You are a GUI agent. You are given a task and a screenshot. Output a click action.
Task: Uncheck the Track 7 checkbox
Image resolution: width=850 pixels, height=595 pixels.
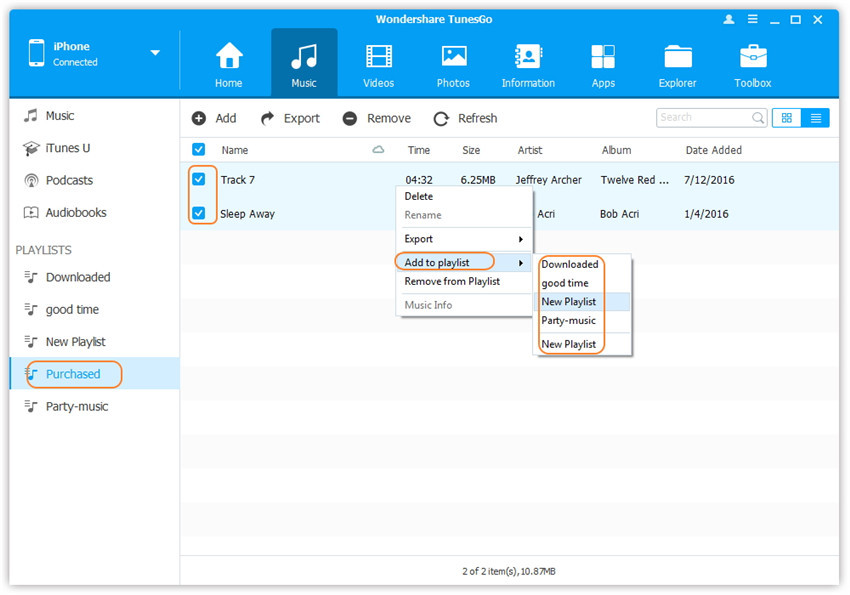[199, 179]
